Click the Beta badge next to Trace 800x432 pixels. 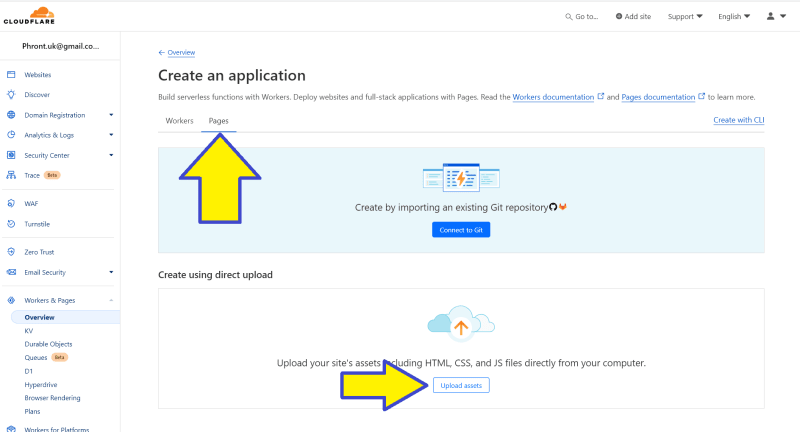tap(52, 175)
